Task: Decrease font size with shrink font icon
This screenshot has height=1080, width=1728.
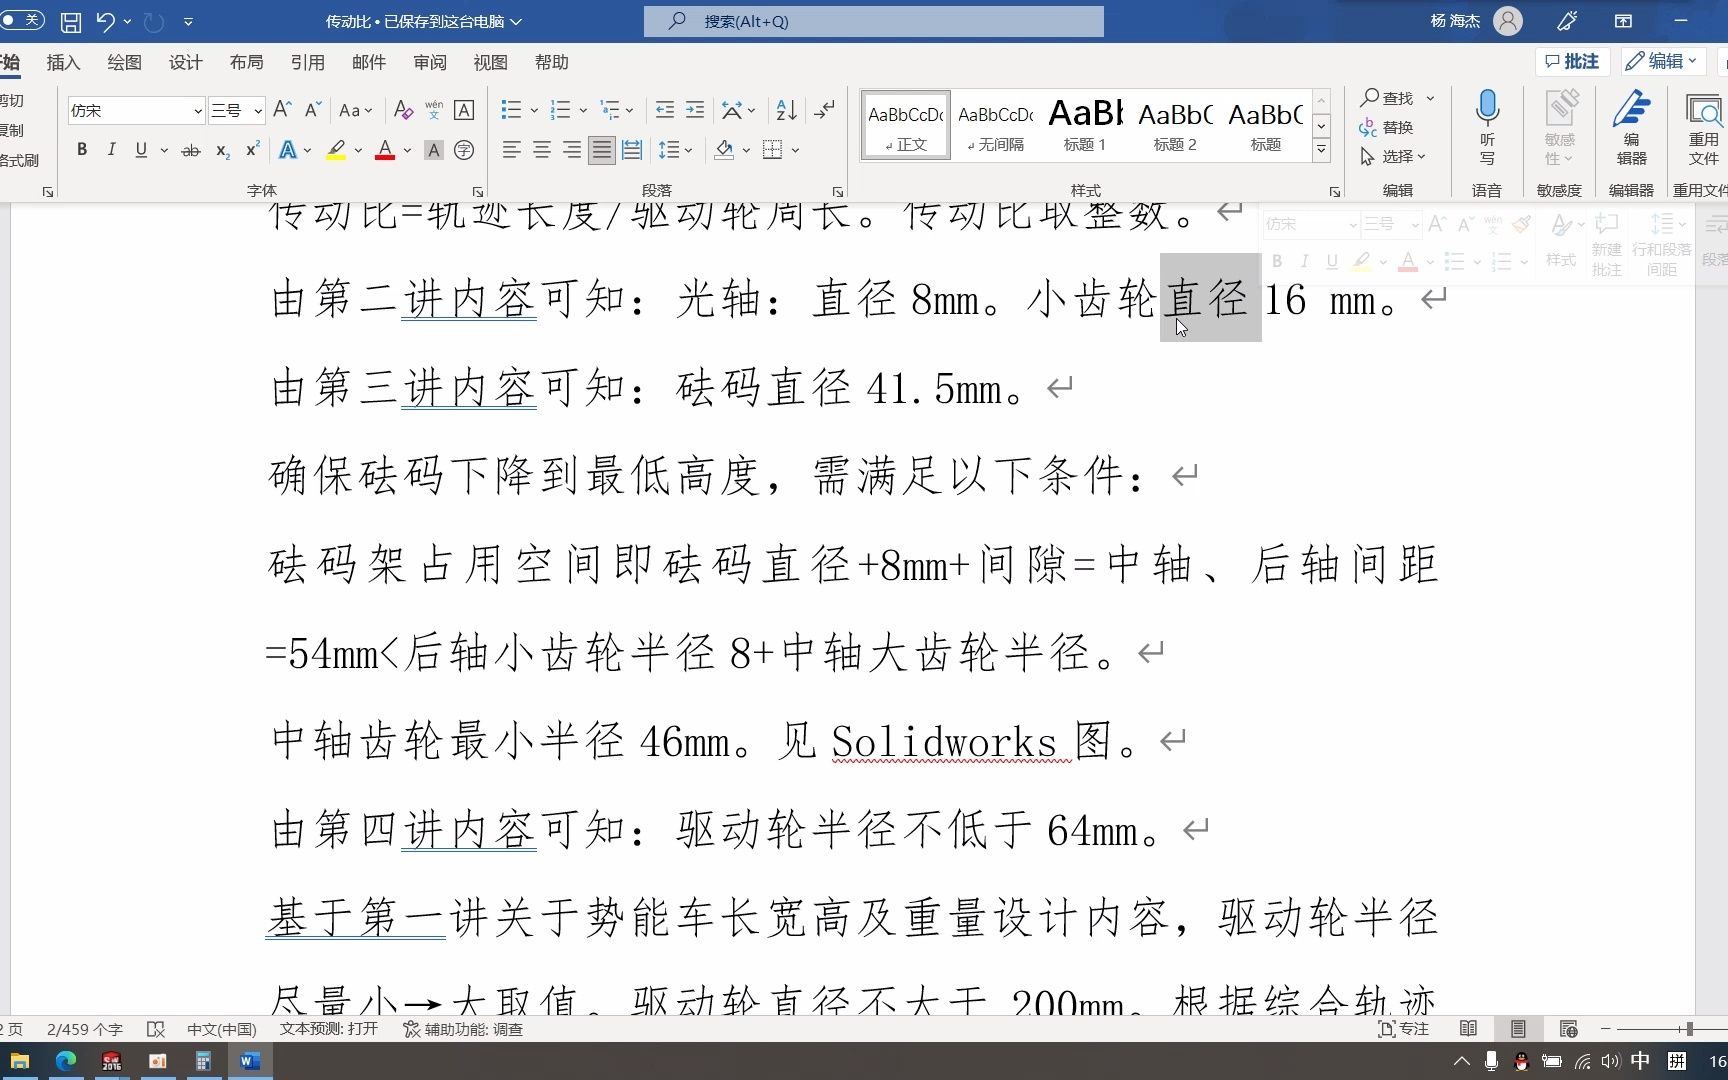Action: point(313,110)
